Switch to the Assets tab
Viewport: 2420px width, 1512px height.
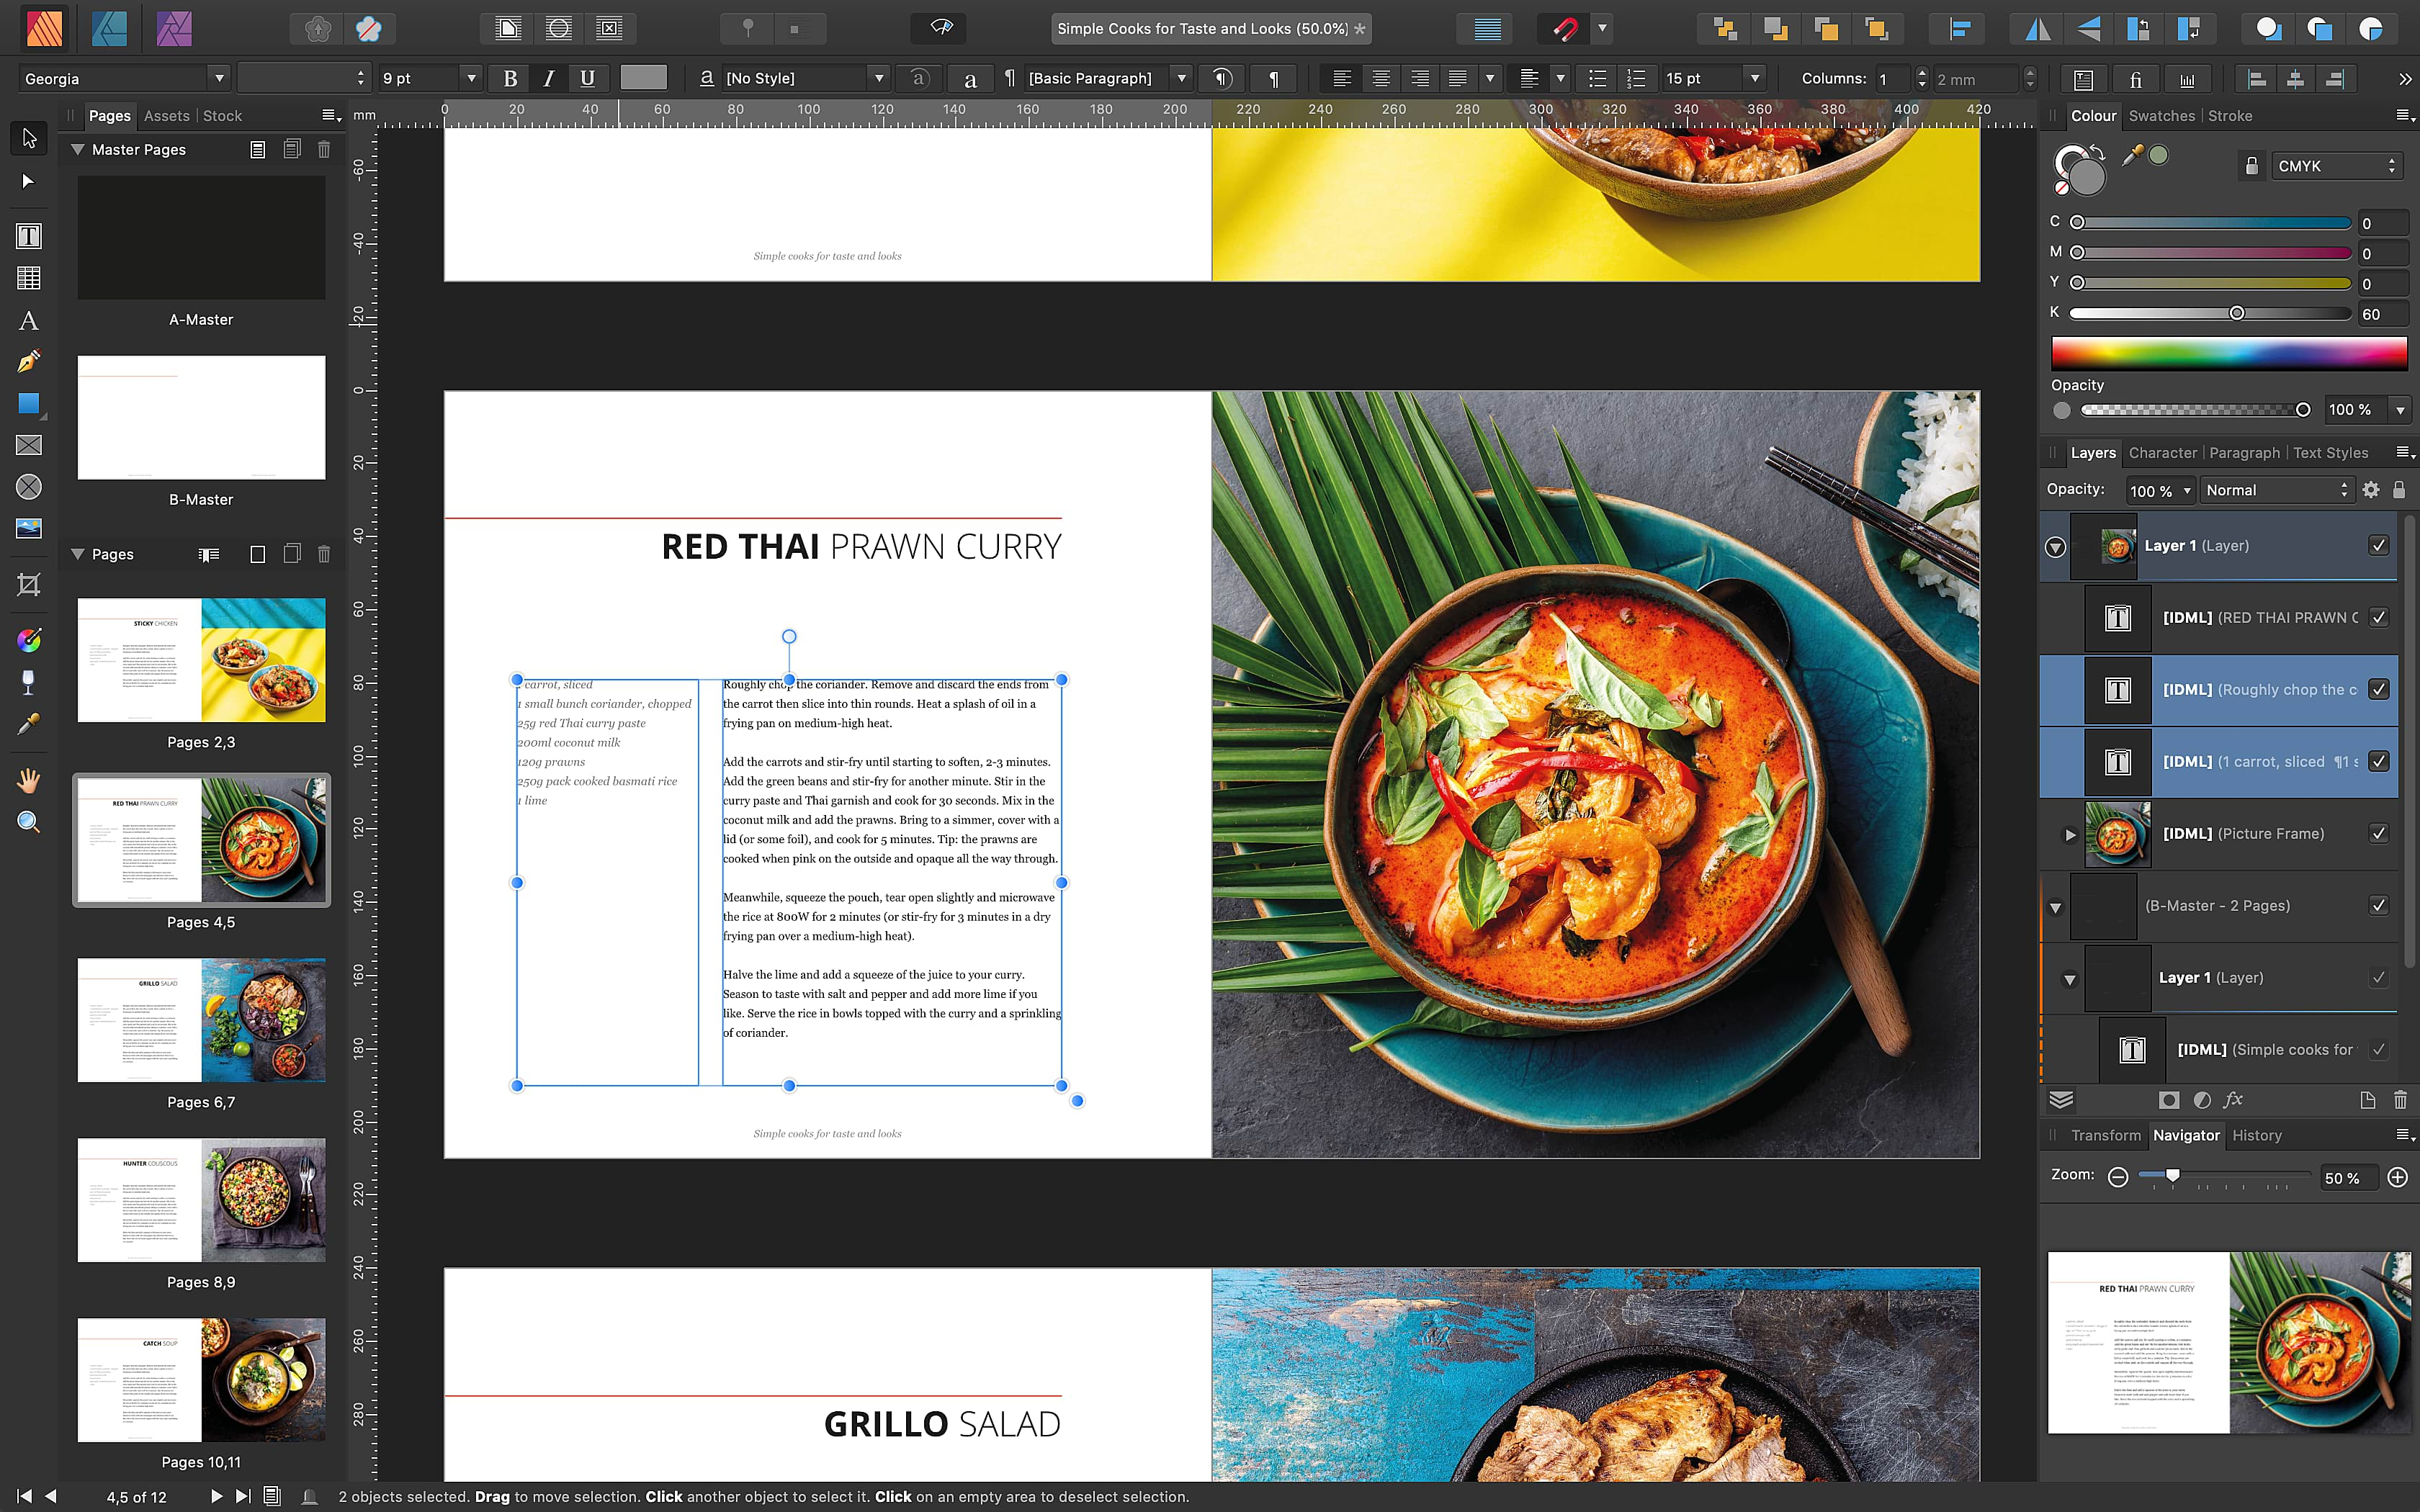[x=167, y=115]
